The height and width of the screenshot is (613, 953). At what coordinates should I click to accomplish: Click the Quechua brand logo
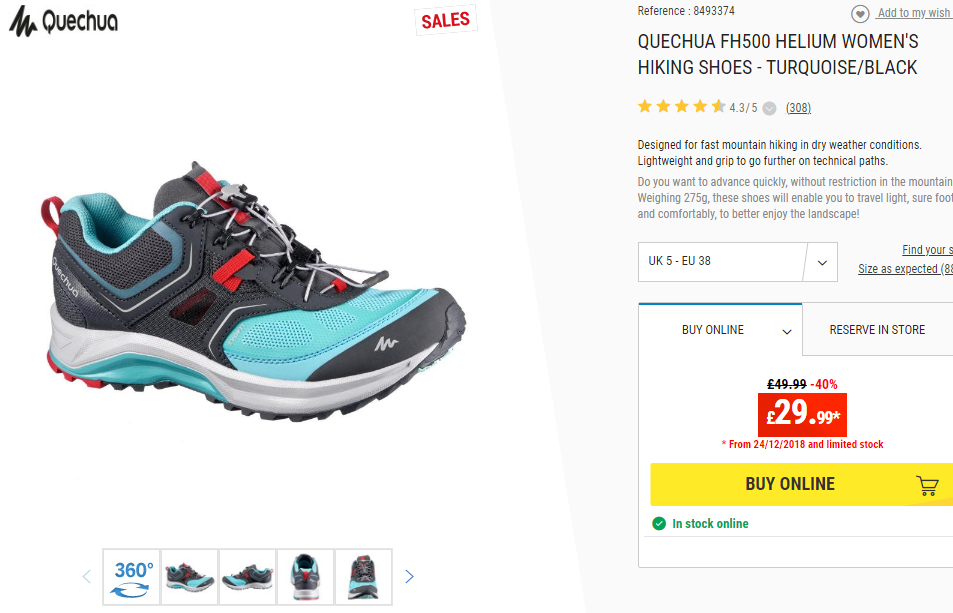(x=63, y=21)
